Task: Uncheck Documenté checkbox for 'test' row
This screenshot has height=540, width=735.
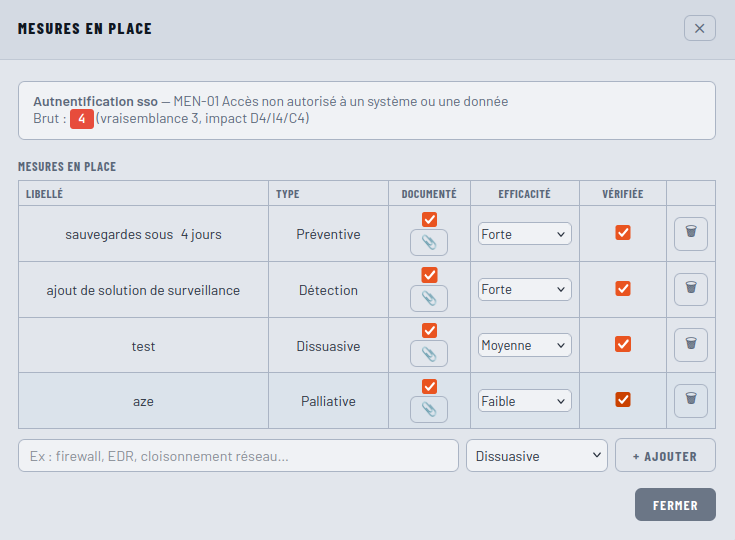Action: [429, 330]
